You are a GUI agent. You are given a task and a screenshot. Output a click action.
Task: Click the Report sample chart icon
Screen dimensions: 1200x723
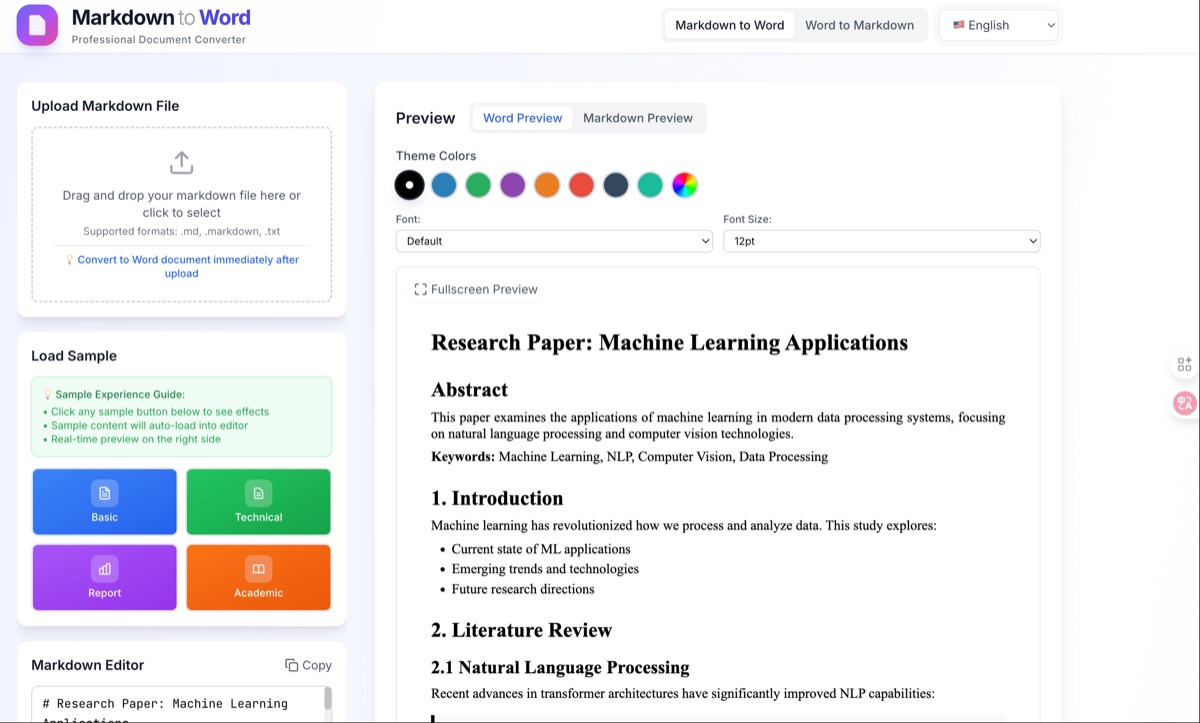pyautogui.click(x=104, y=568)
